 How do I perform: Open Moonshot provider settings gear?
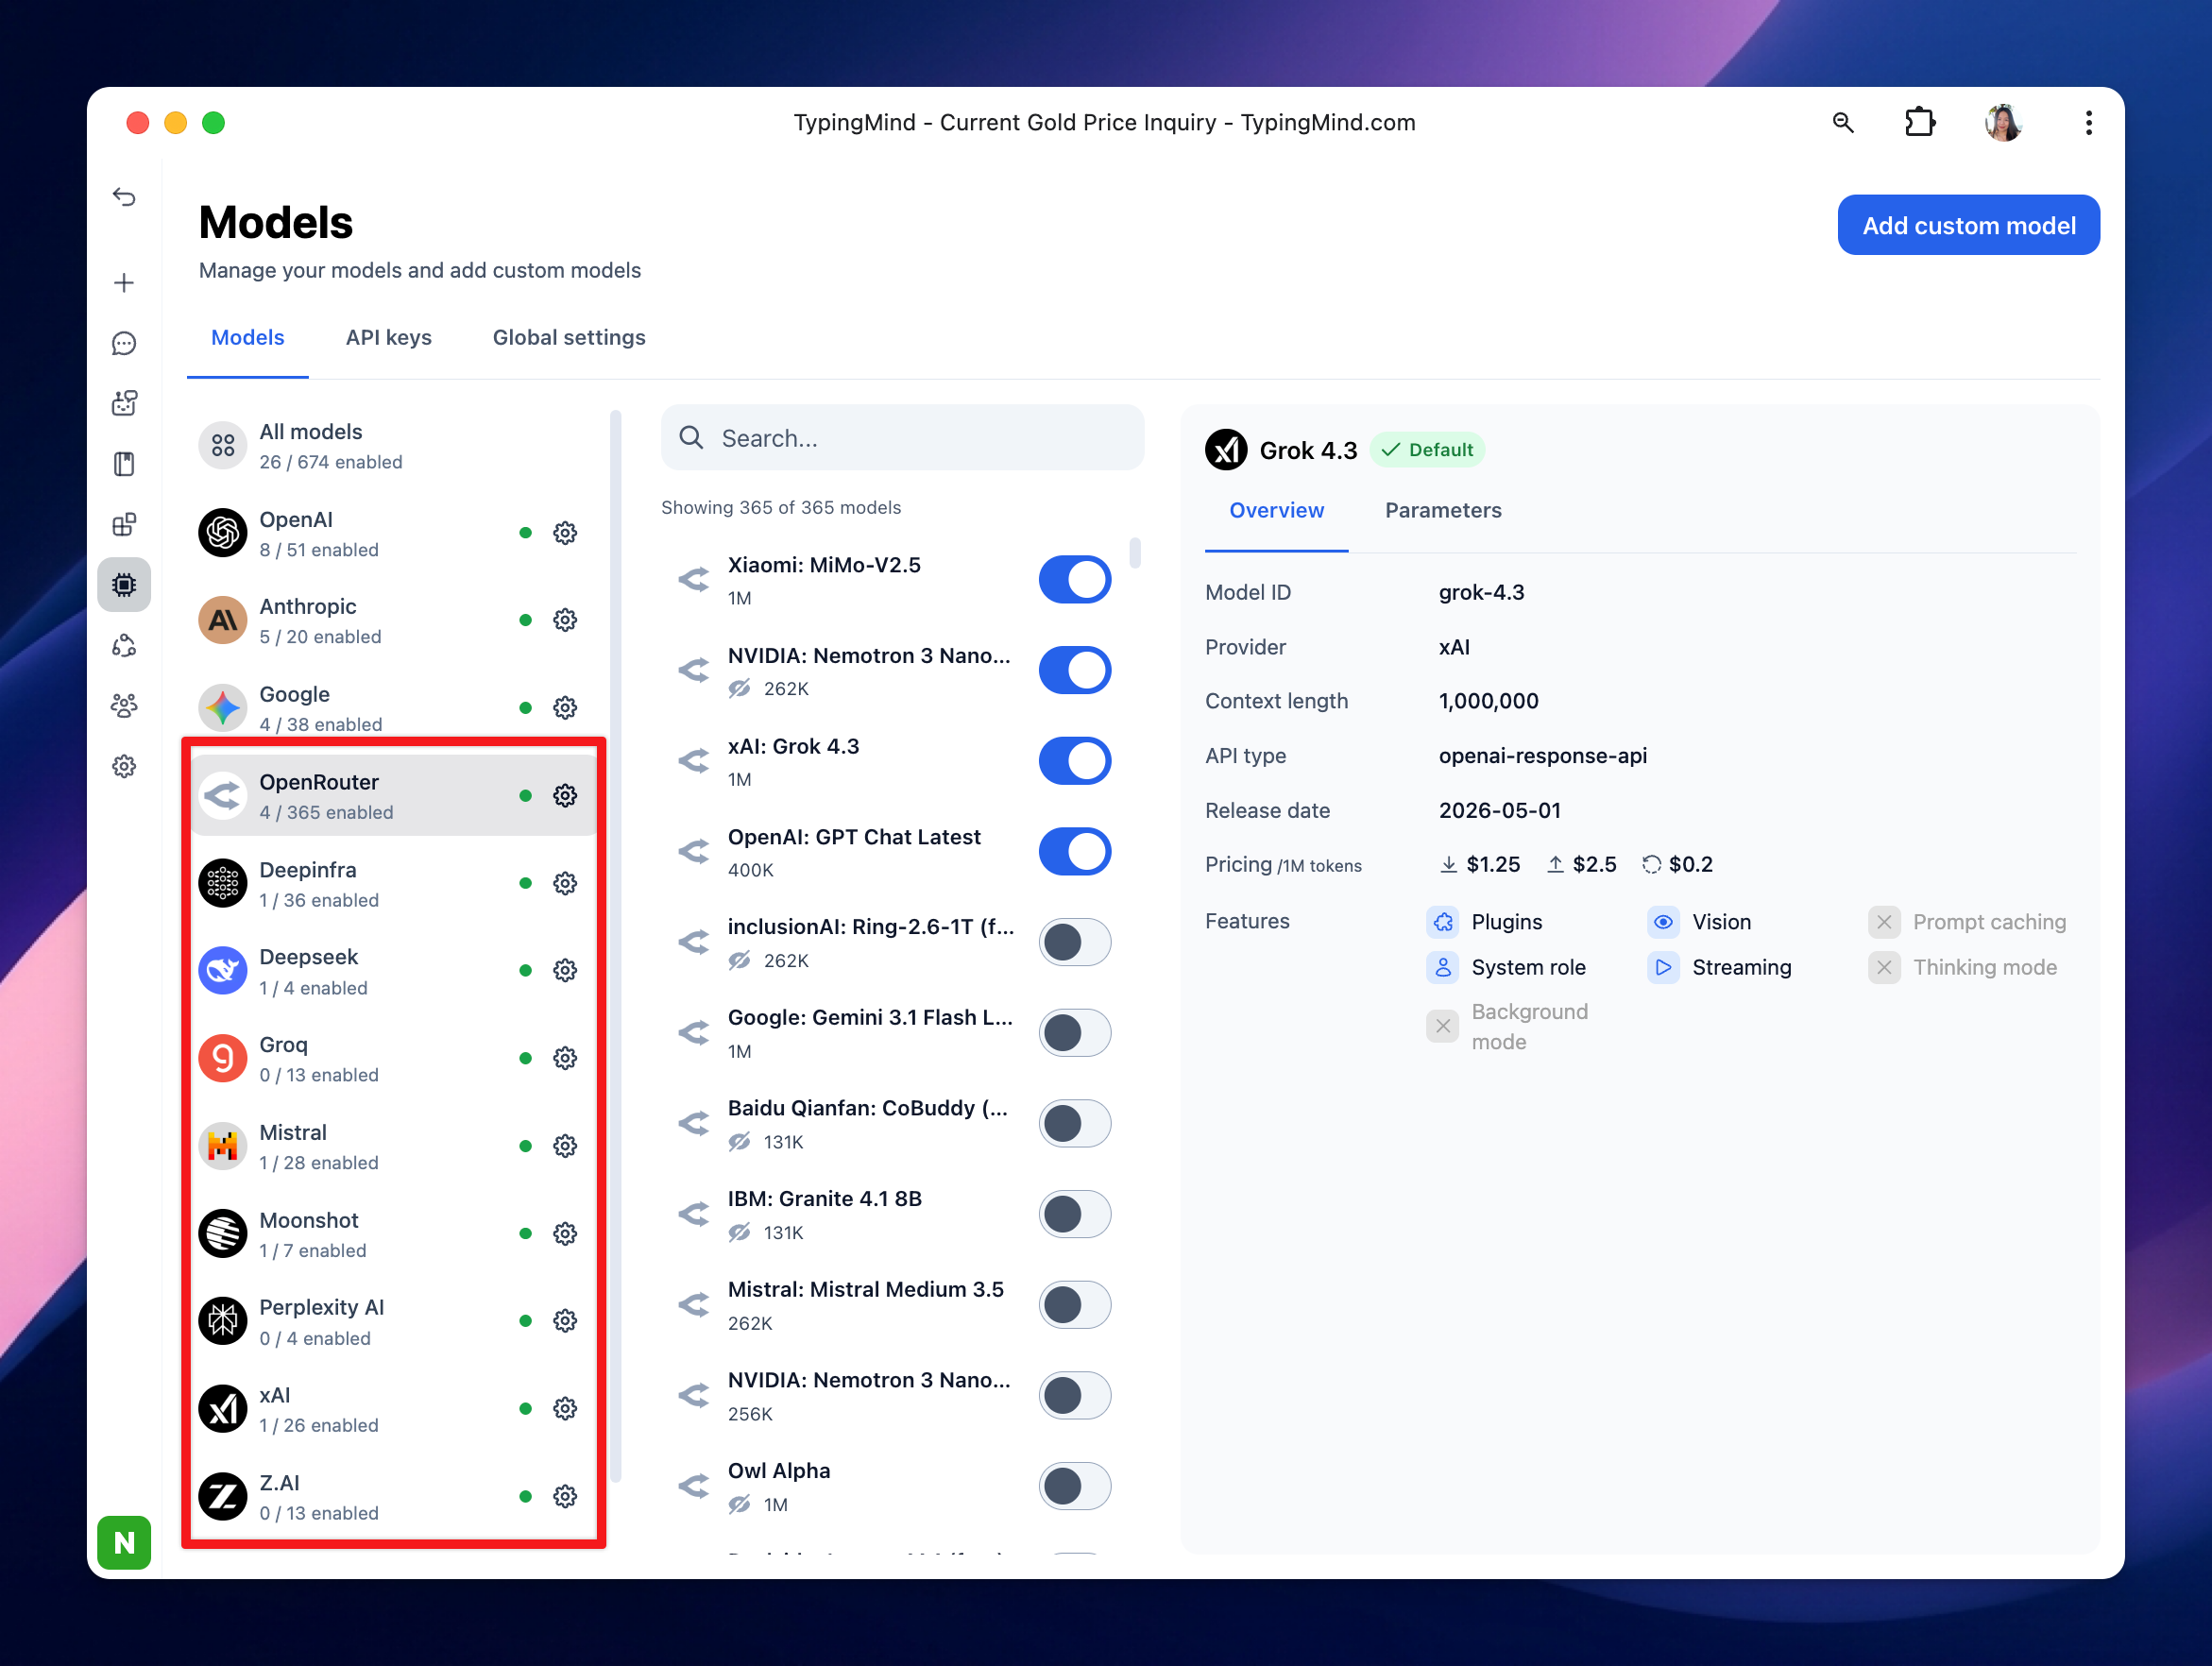(x=565, y=1234)
